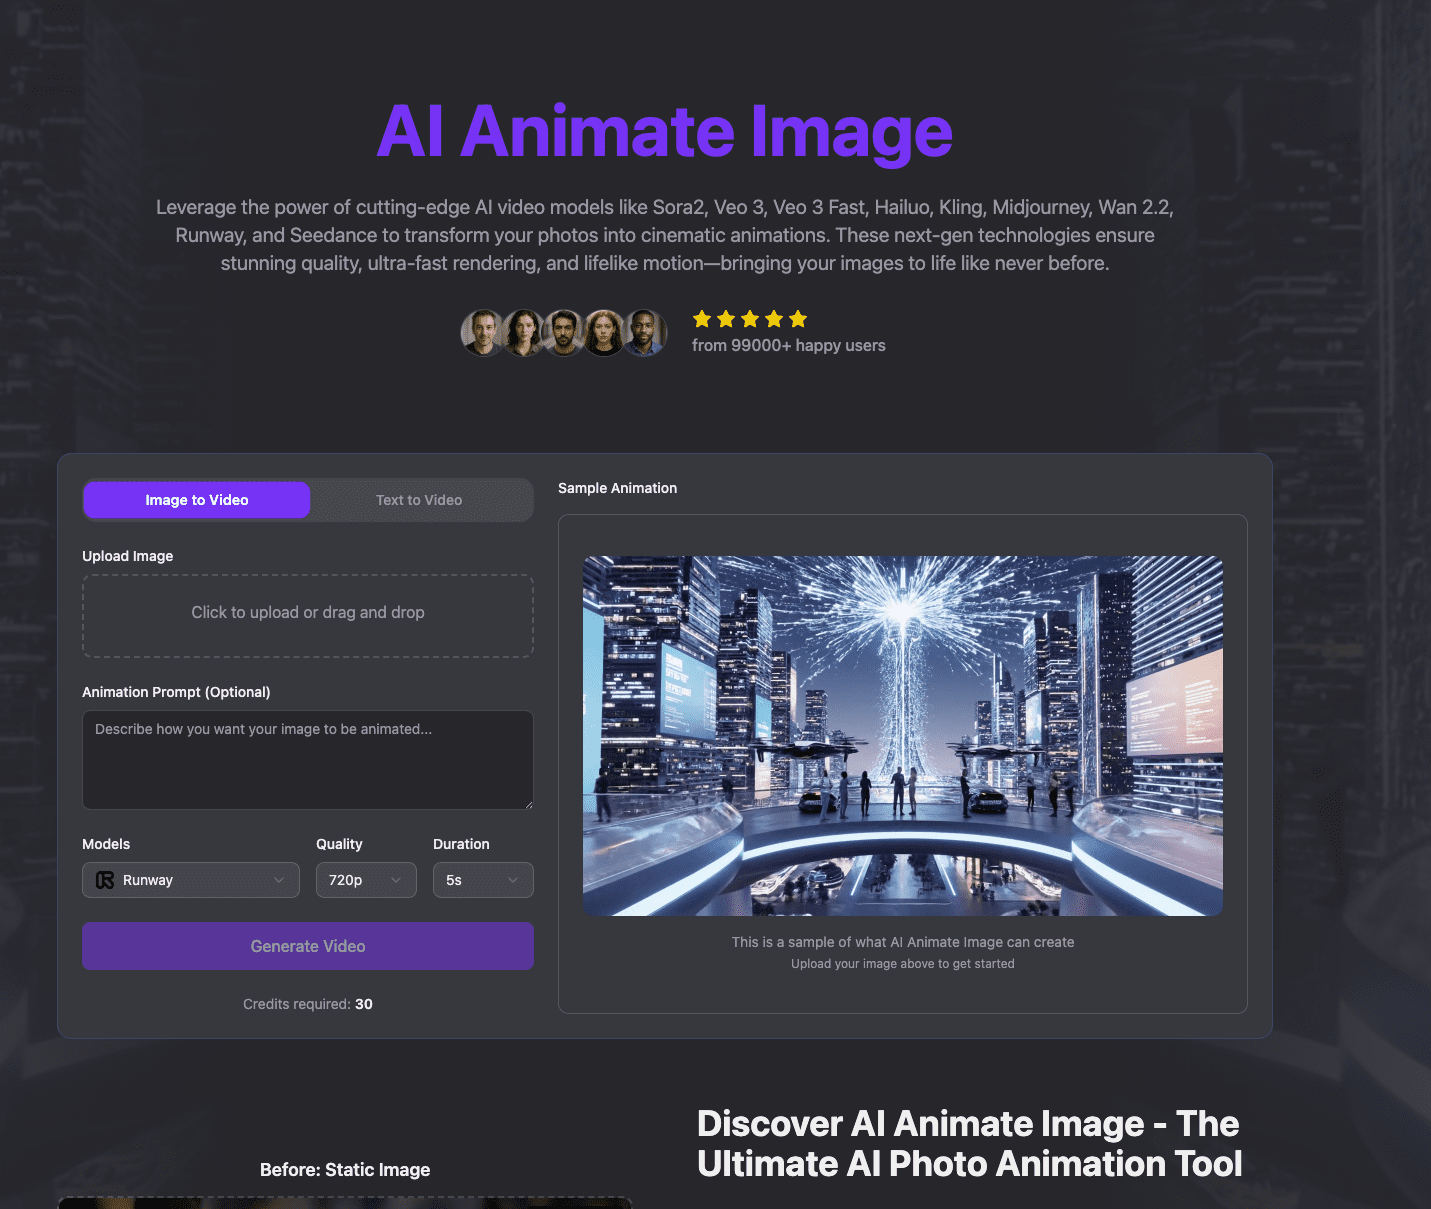The height and width of the screenshot is (1209, 1431).
Task: Expand the chevron on the 720p quality selector
Action: pyautogui.click(x=397, y=880)
